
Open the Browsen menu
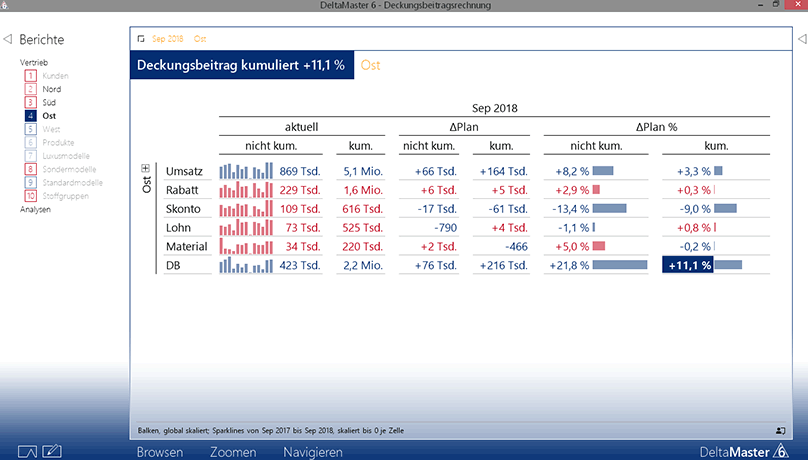[x=159, y=452]
